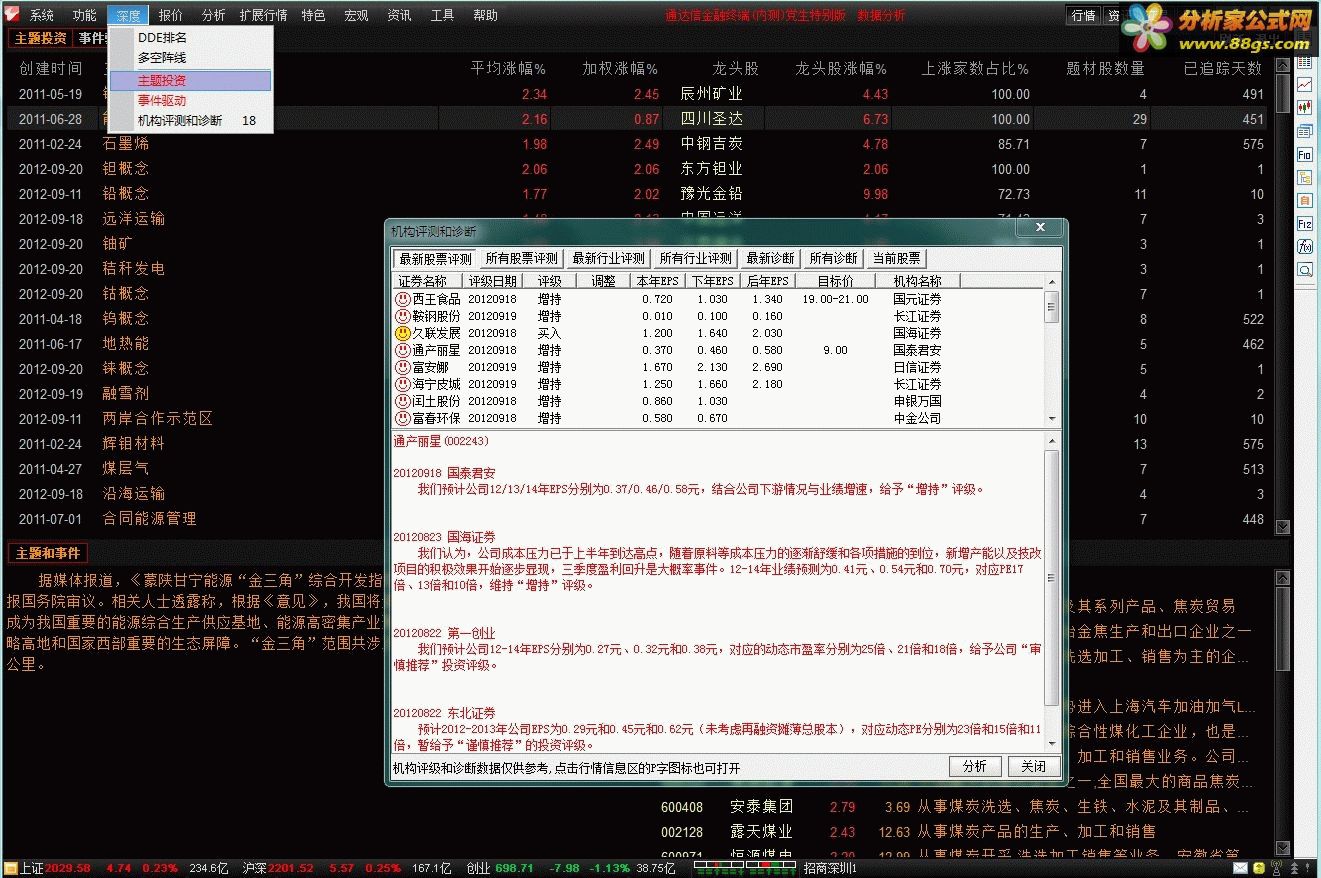Click the orange icon at status bar left
Image resolution: width=1321 pixels, height=878 pixels.
[x=11, y=868]
